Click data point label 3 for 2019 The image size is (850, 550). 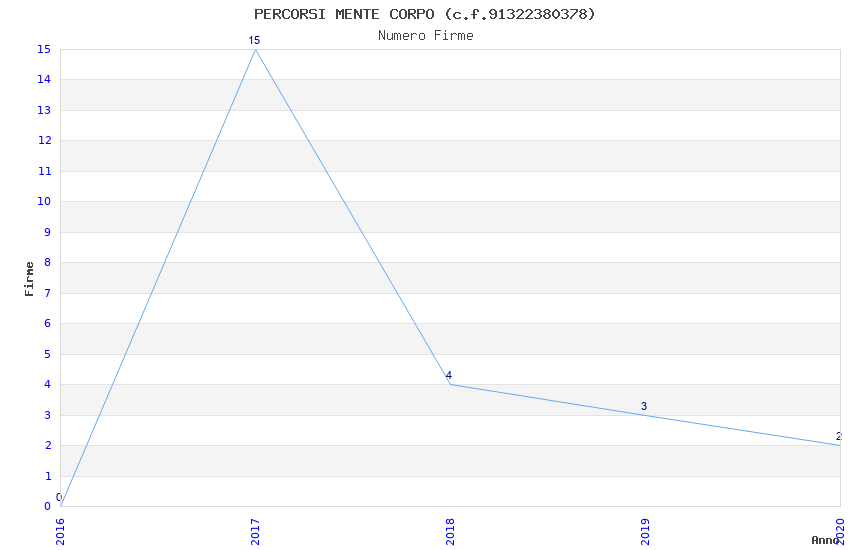644,406
